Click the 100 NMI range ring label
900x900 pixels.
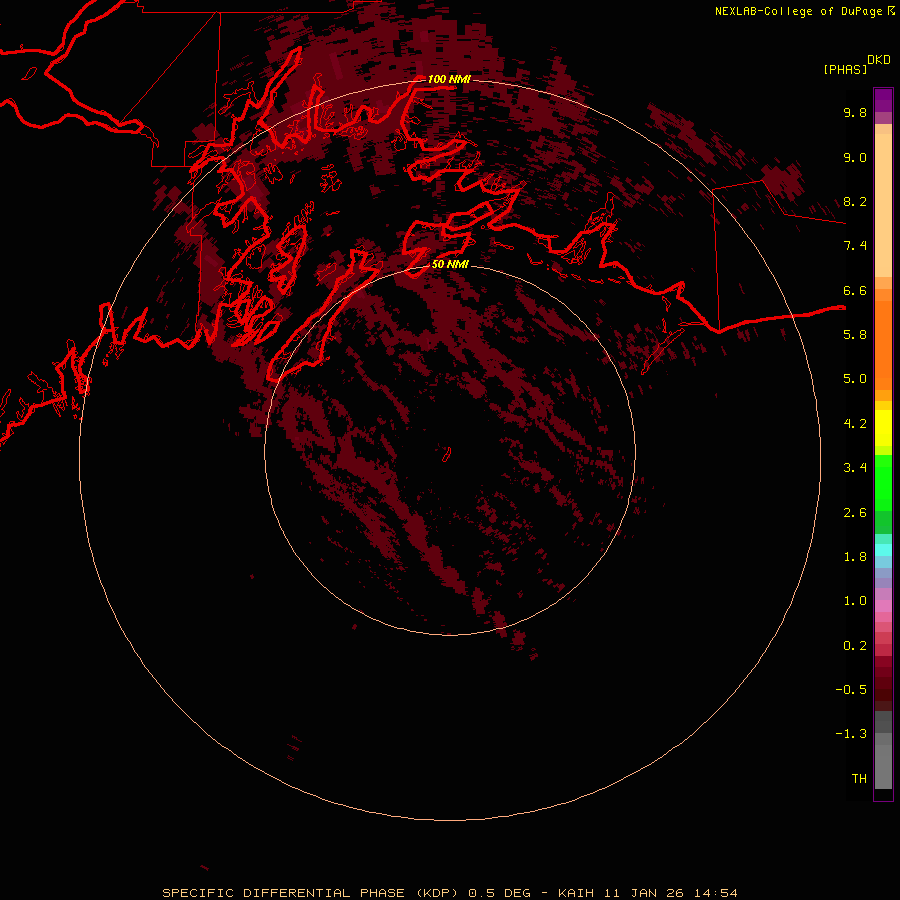(449, 79)
